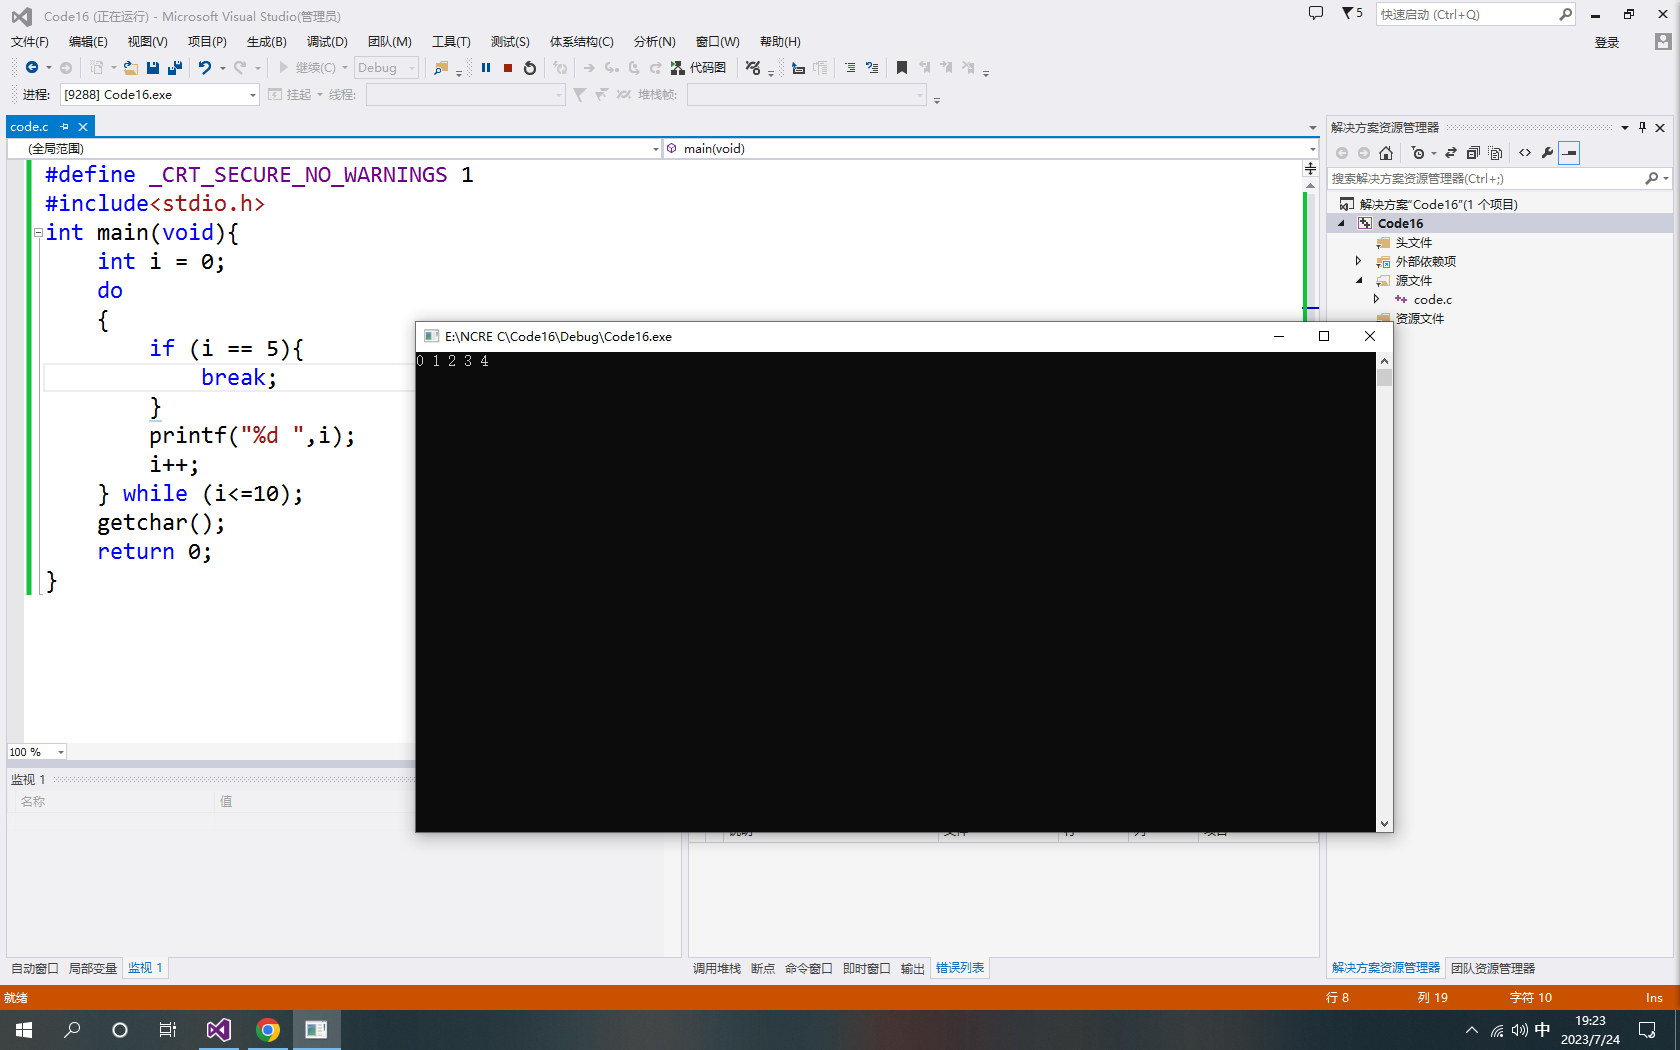Open the 工具(T) menu
Screen dimensions: 1680x1050
[x=451, y=42]
